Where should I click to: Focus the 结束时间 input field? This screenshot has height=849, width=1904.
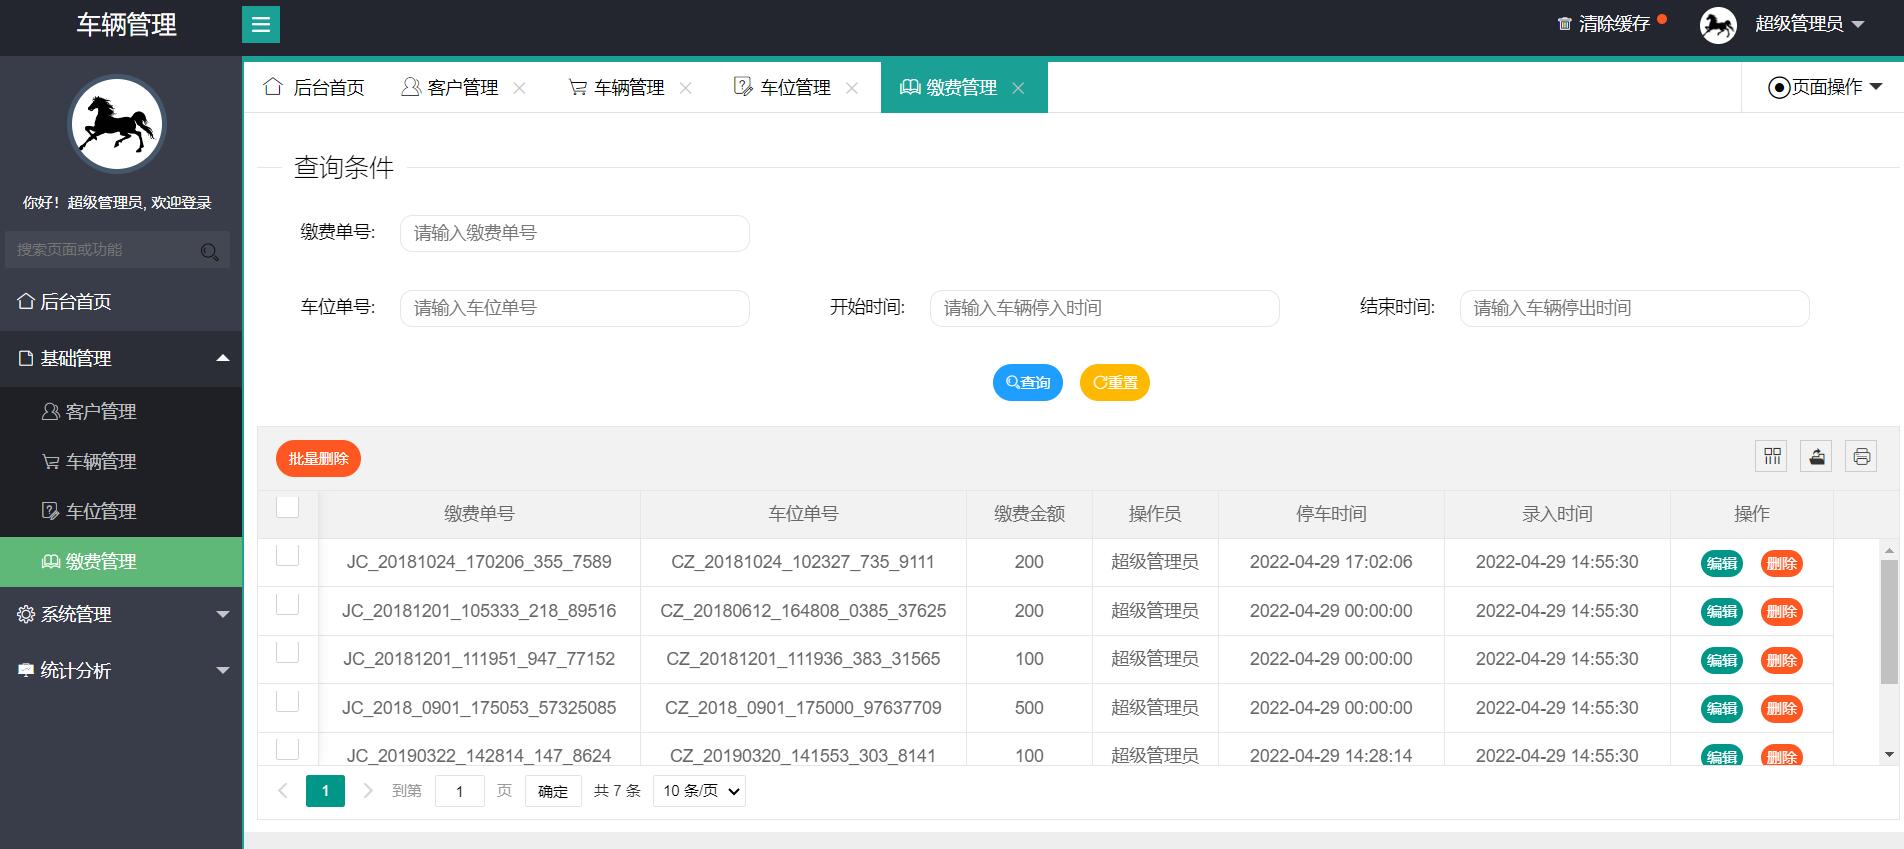tap(1635, 308)
